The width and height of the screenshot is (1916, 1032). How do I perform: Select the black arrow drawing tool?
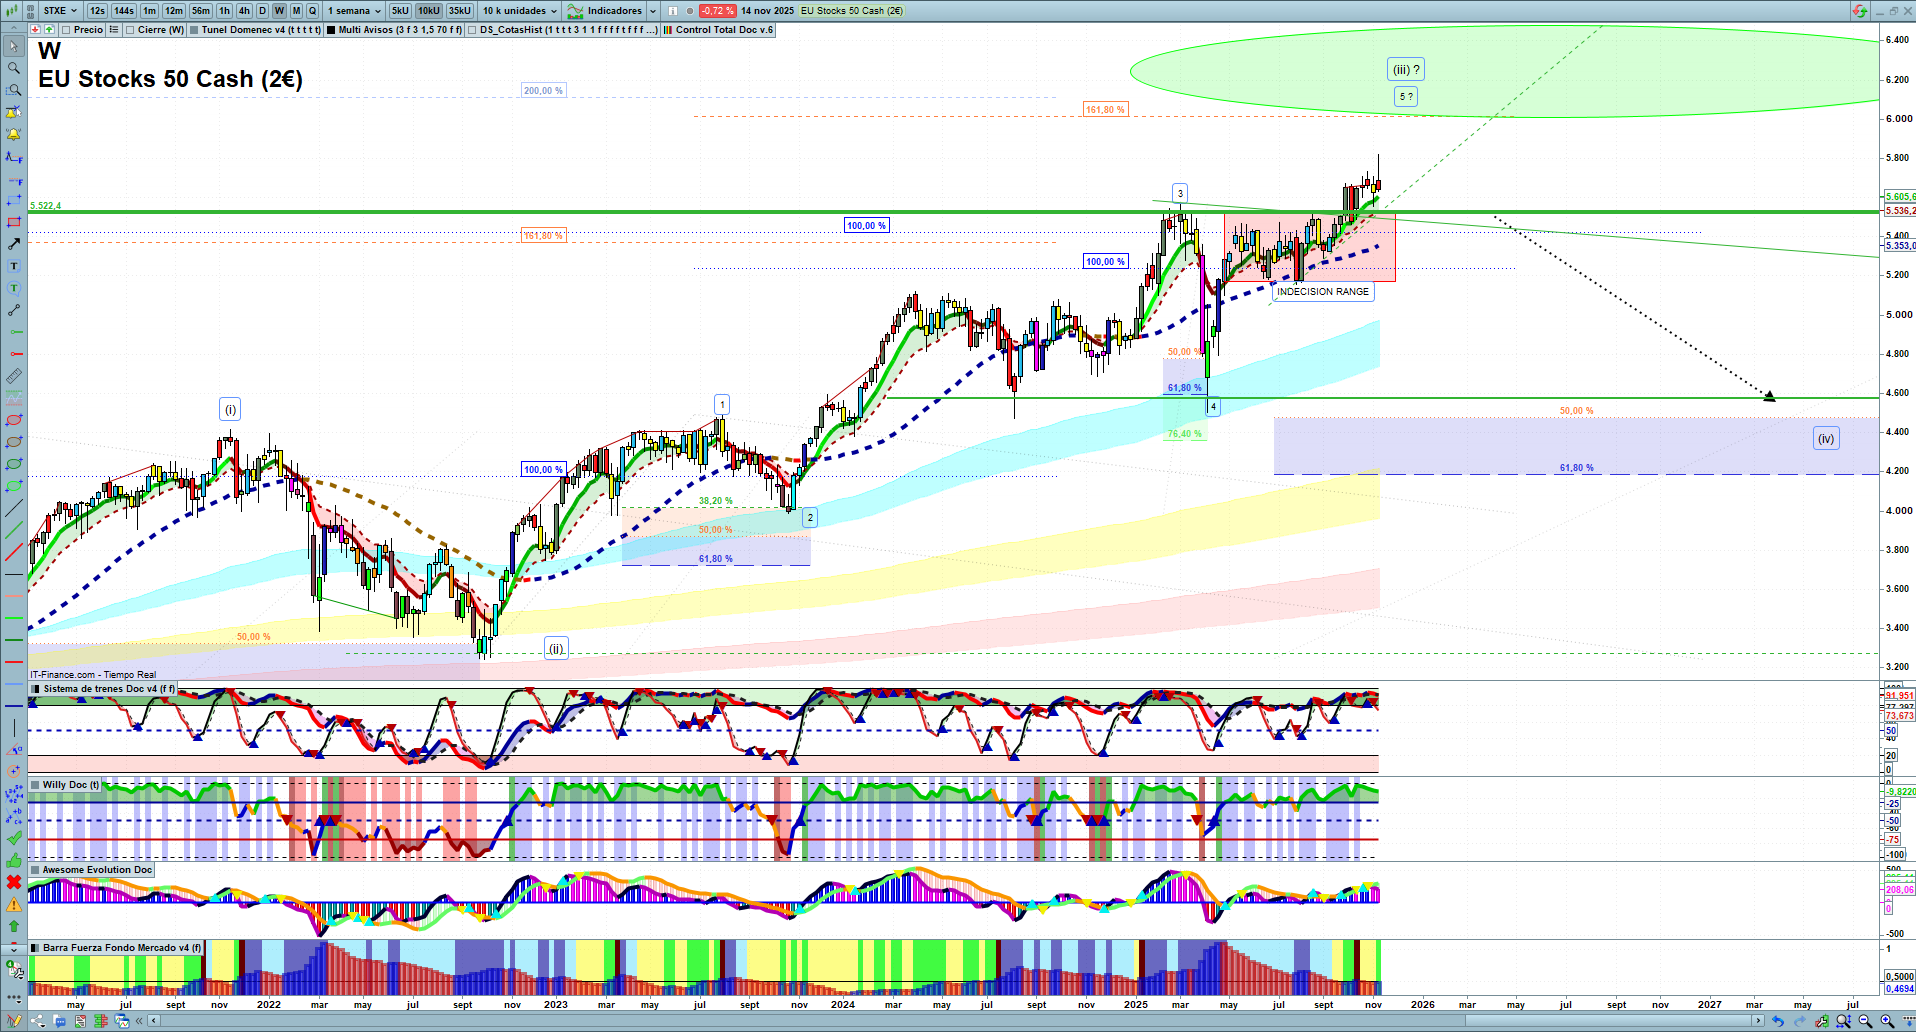pos(14,244)
